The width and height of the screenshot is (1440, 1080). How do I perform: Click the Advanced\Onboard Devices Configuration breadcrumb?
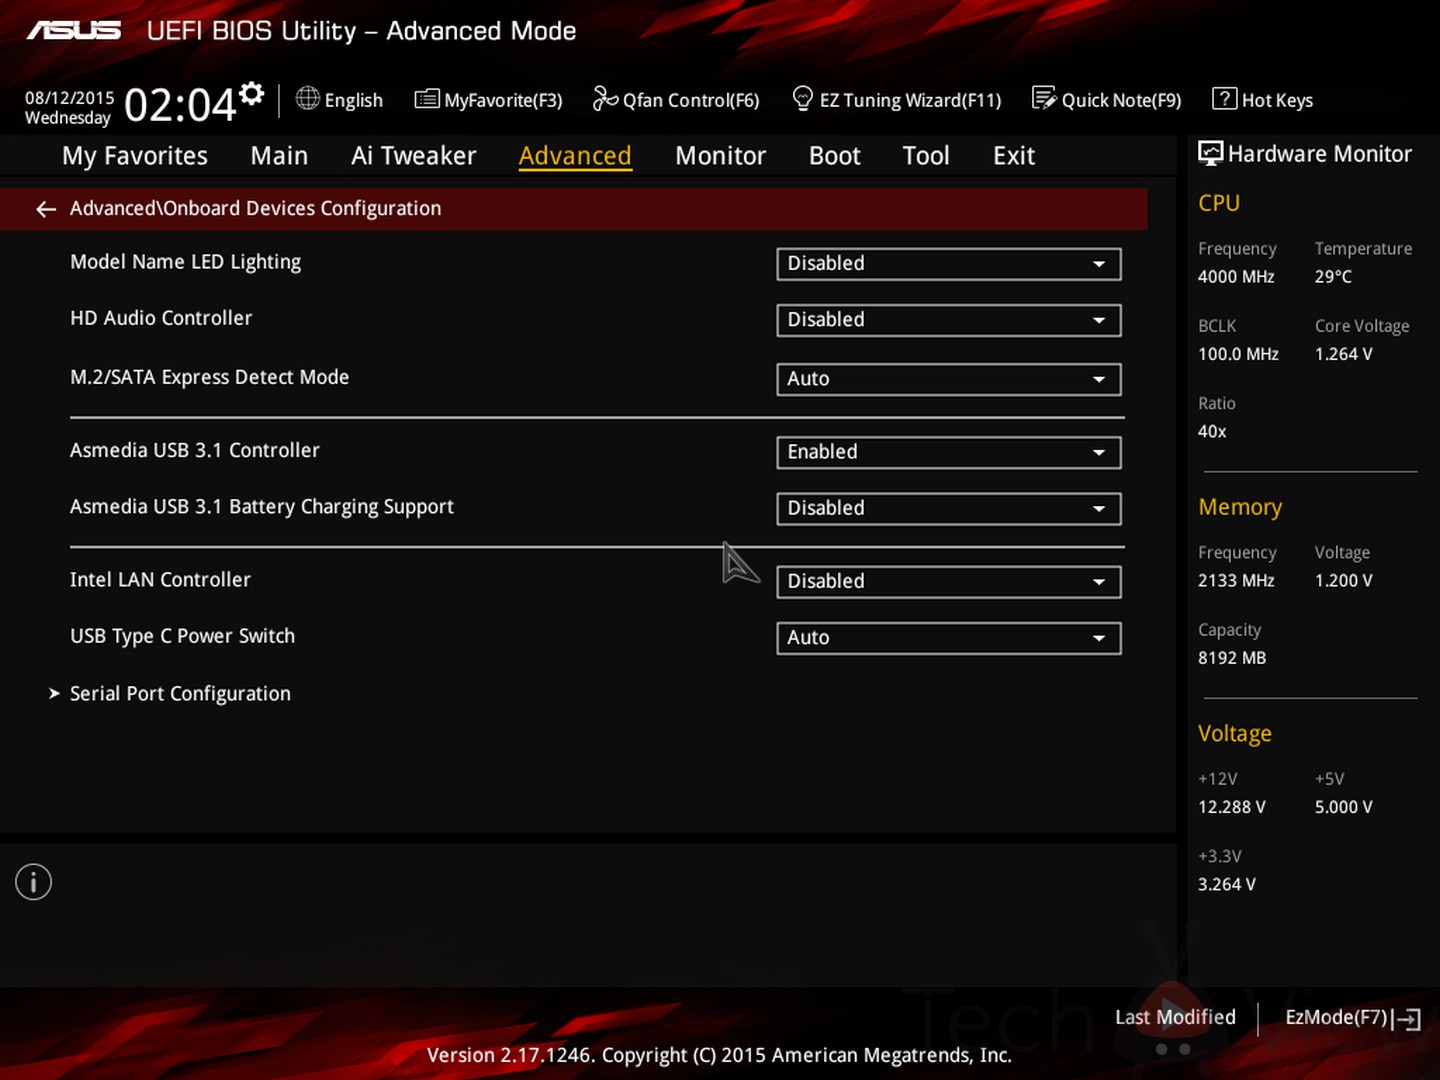(x=255, y=209)
